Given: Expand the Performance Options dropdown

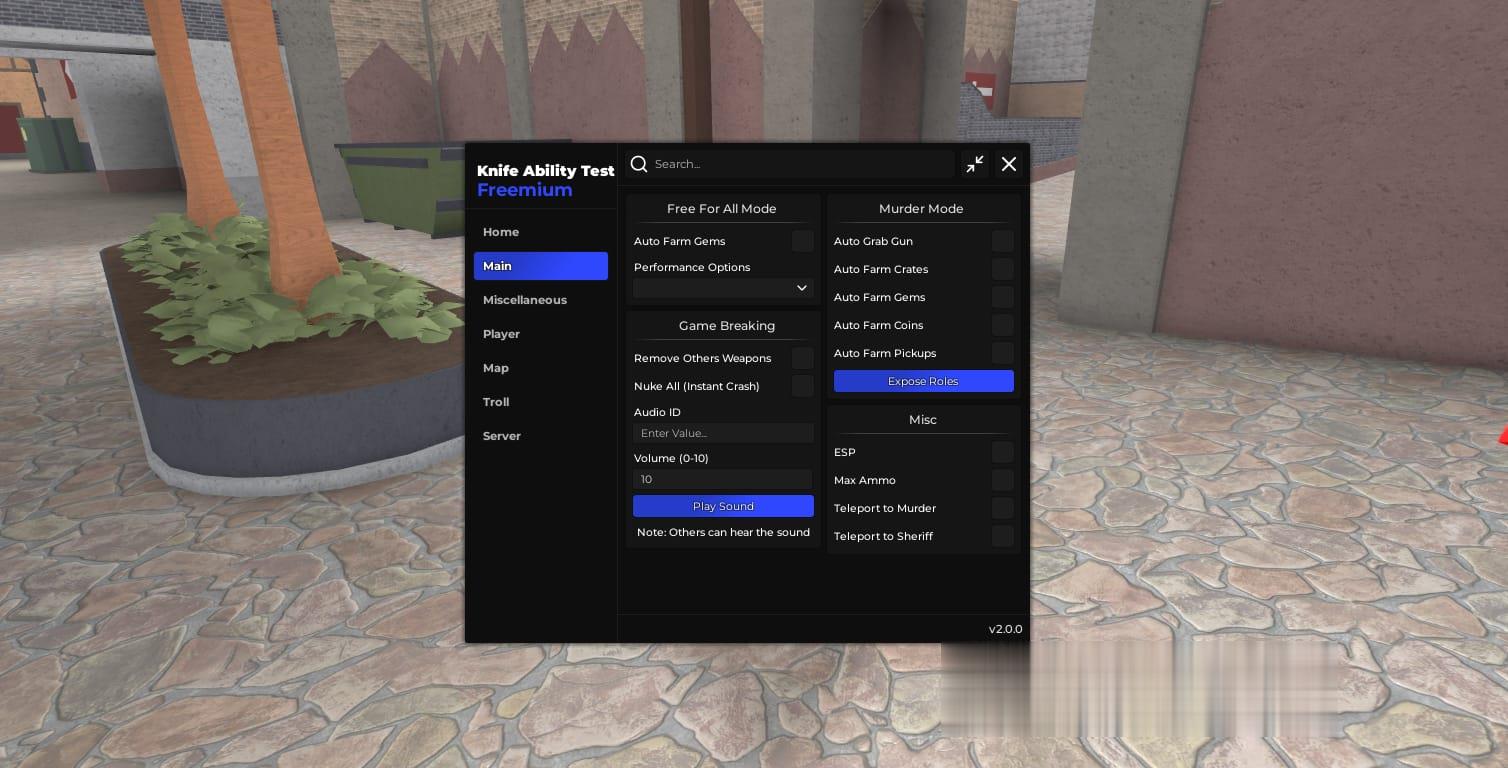Looking at the screenshot, I should [723, 288].
